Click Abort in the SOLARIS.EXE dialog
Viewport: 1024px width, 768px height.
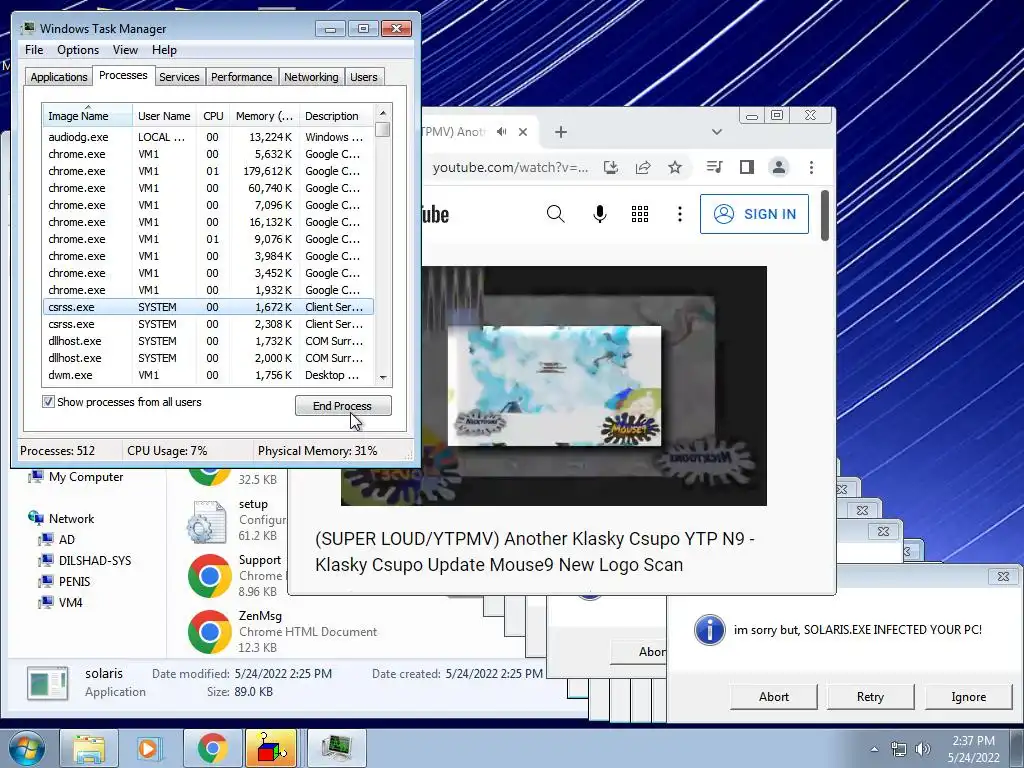click(774, 697)
